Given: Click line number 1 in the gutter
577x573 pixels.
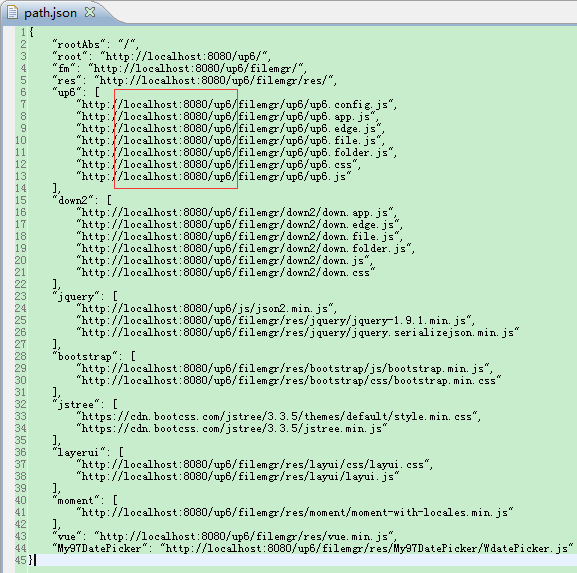Looking at the screenshot, I should pyautogui.click(x=24, y=32).
